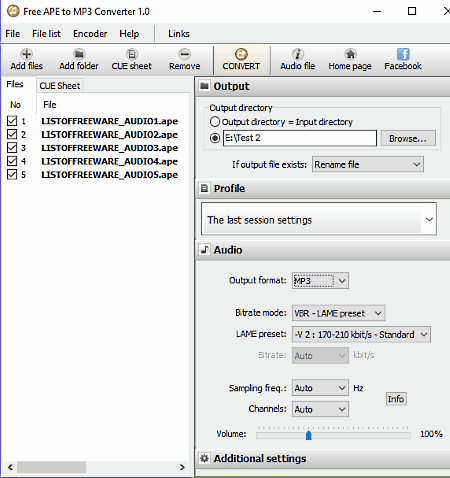
Task: Open the If output file exists dropdown
Action: 368,164
